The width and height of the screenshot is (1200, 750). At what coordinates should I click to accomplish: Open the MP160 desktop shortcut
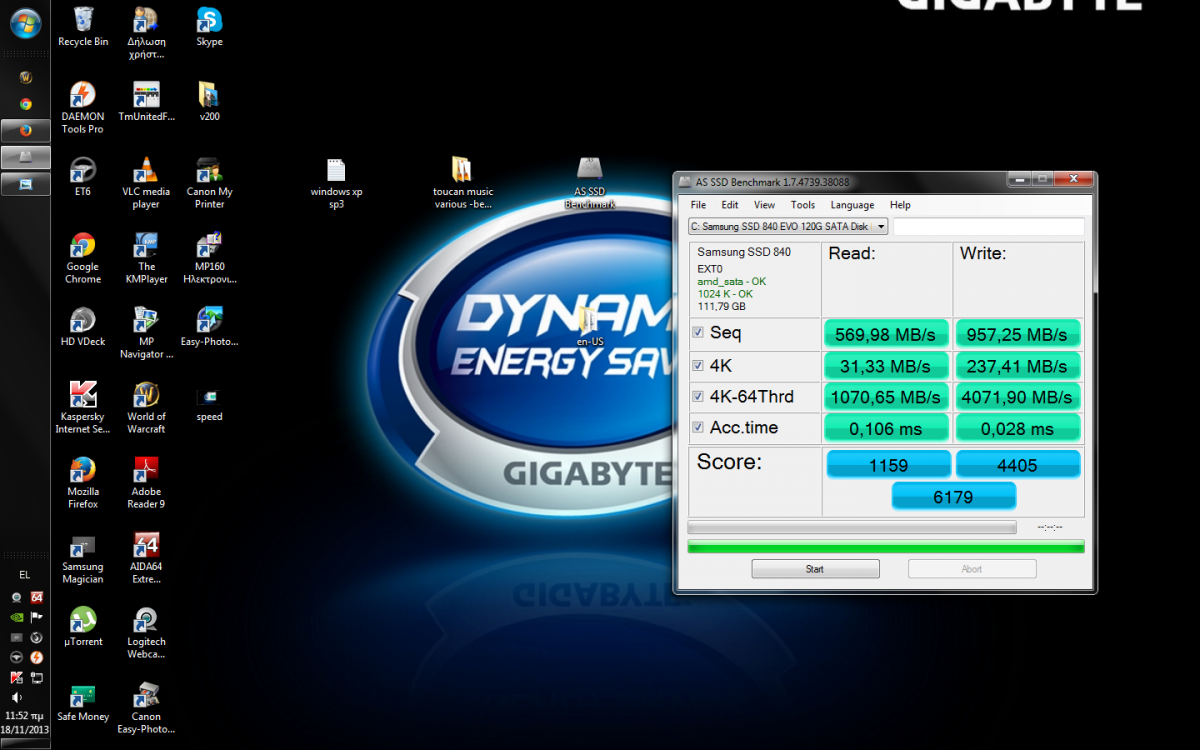point(209,258)
